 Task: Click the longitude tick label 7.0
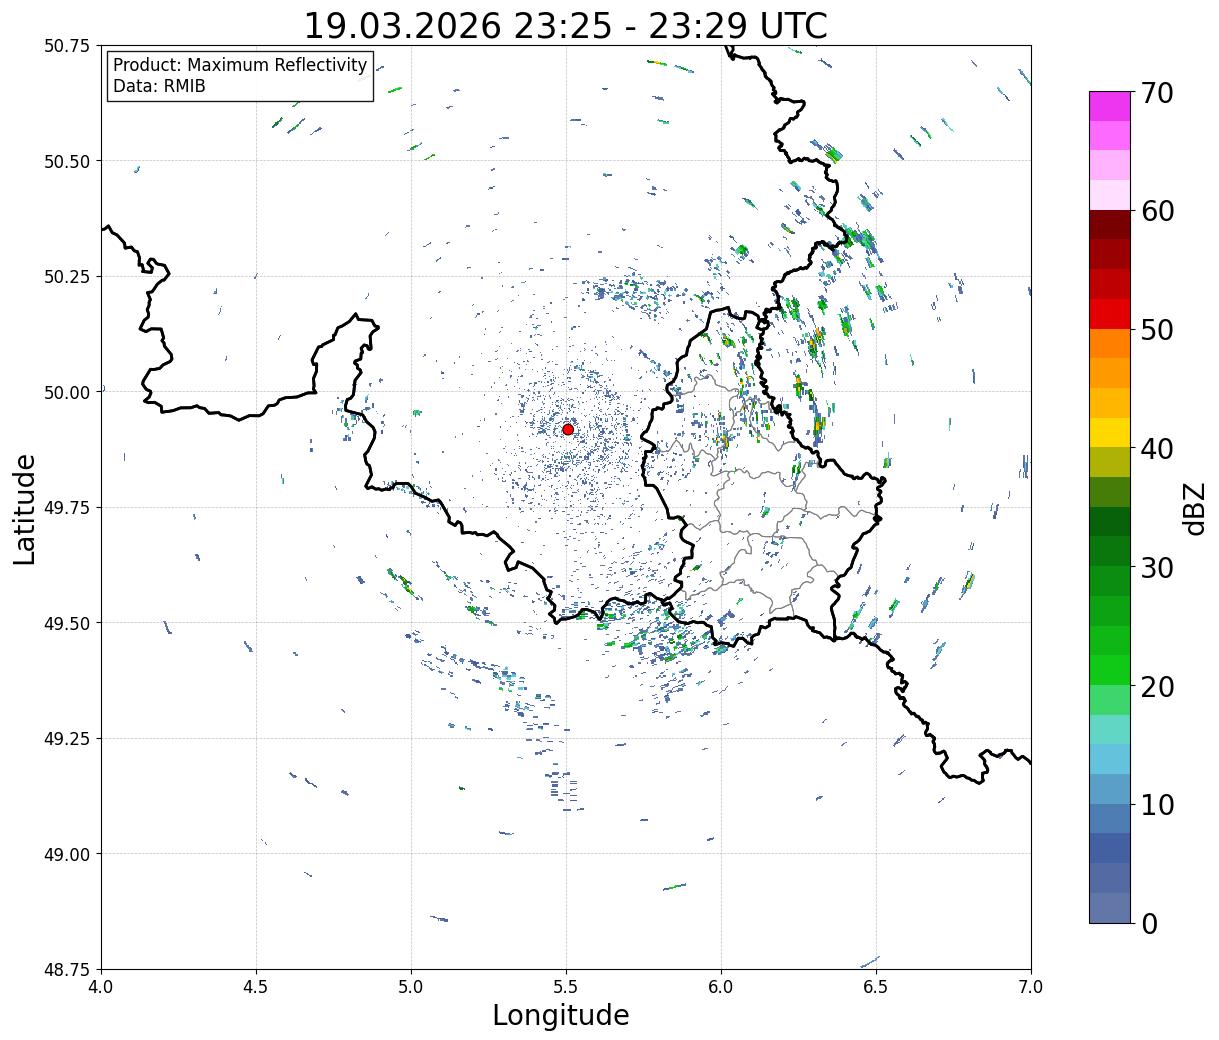[1031, 987]
